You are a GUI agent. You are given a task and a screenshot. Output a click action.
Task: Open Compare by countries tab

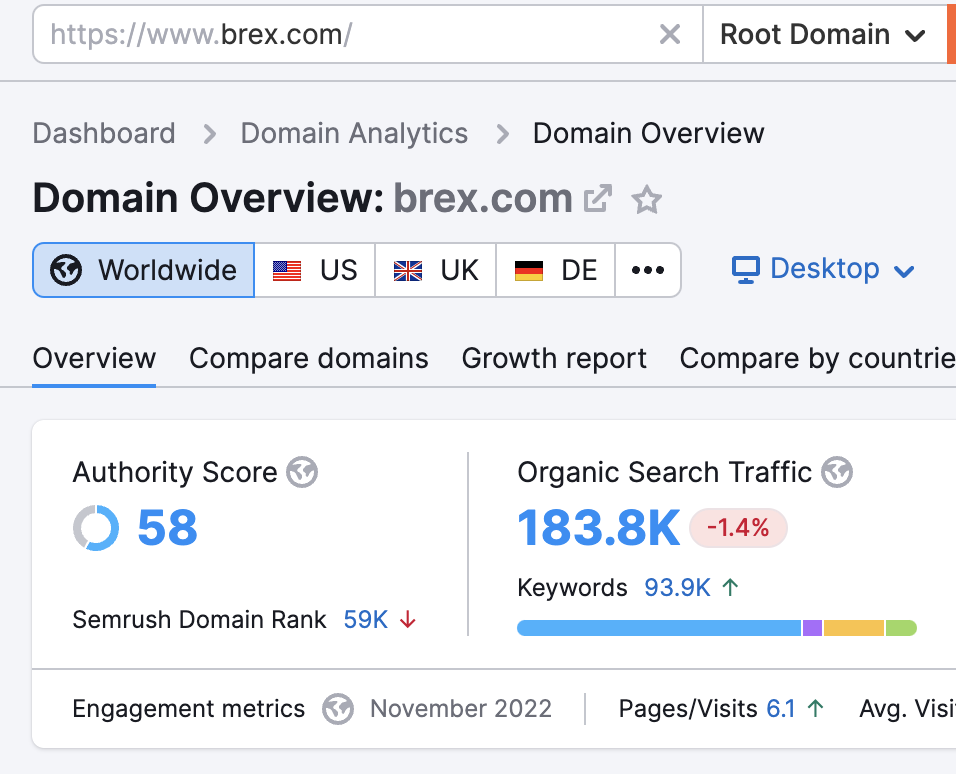tap(818, 358)
